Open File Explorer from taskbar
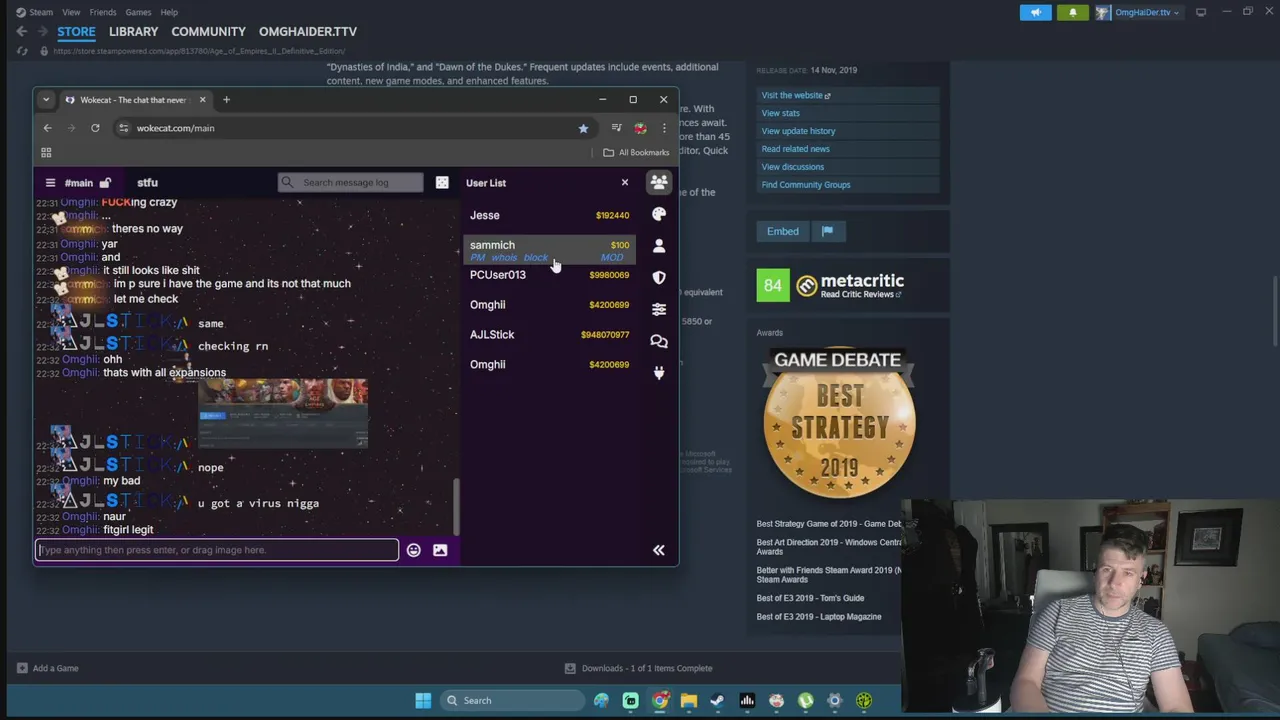 click(x=689, y=700)
